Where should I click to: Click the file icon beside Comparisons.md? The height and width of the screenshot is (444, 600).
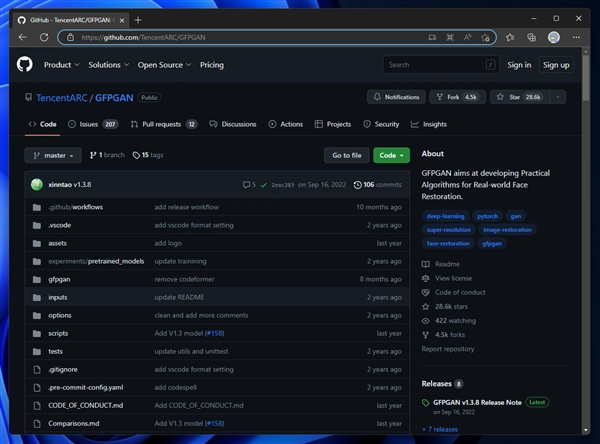click(x=37, y=423)
